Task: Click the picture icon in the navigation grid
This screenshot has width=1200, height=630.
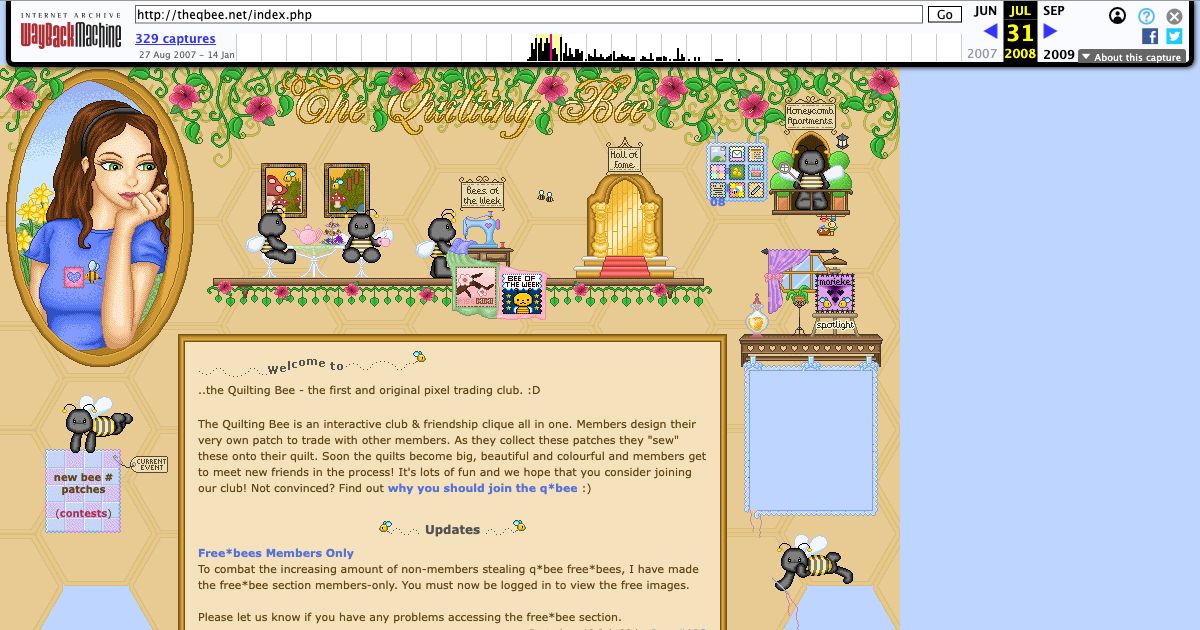Action: tap(718, 153)
